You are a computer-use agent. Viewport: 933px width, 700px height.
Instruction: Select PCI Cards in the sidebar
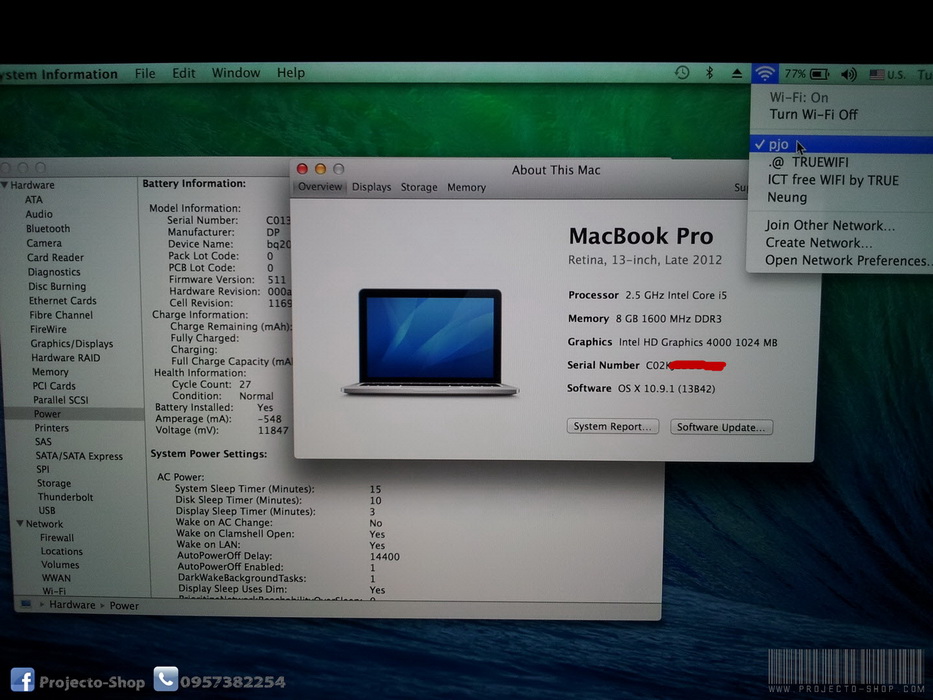pos(54,386)
